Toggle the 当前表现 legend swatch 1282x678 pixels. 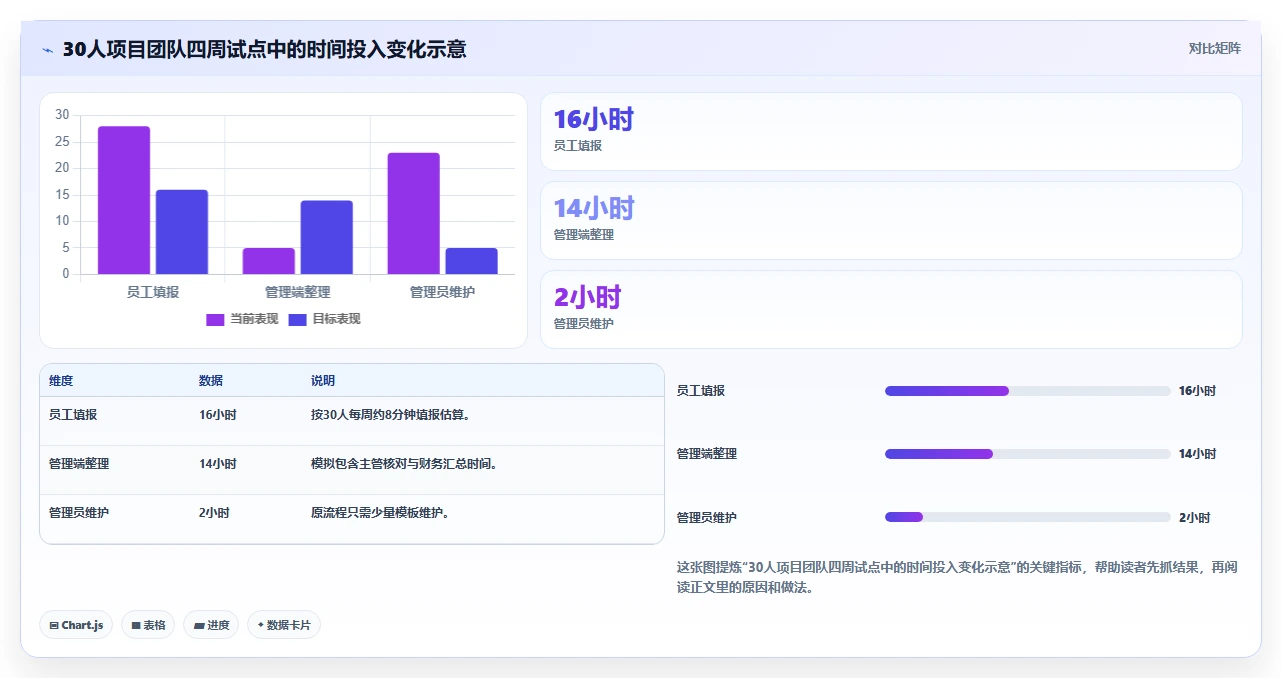pos(215,319)
